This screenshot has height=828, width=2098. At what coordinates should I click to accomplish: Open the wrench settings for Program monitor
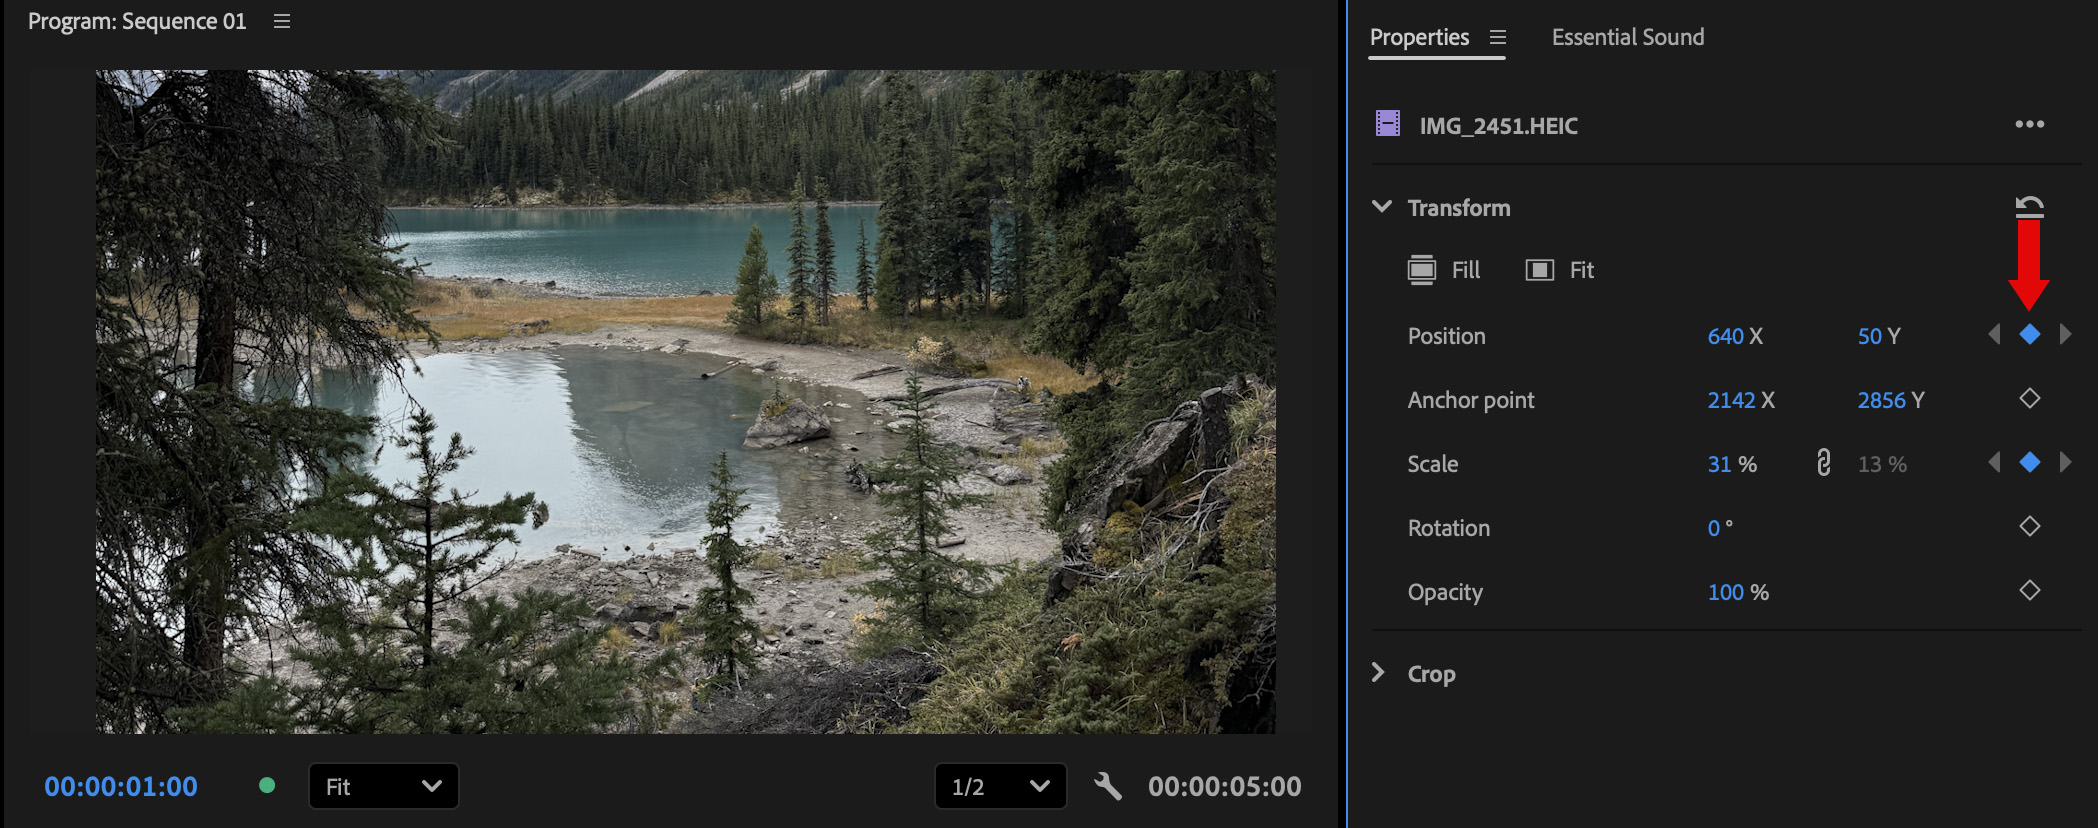coord(1107,786)
